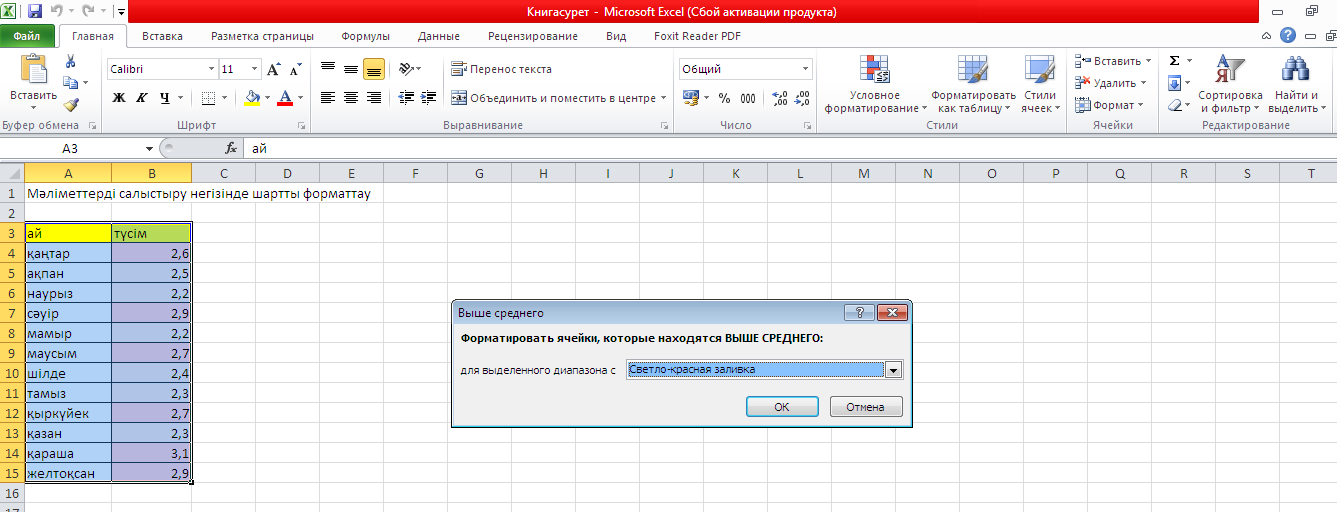
Task: Confirm dialog with OK button
Action: pyautogui.click(x=782, y=407)
